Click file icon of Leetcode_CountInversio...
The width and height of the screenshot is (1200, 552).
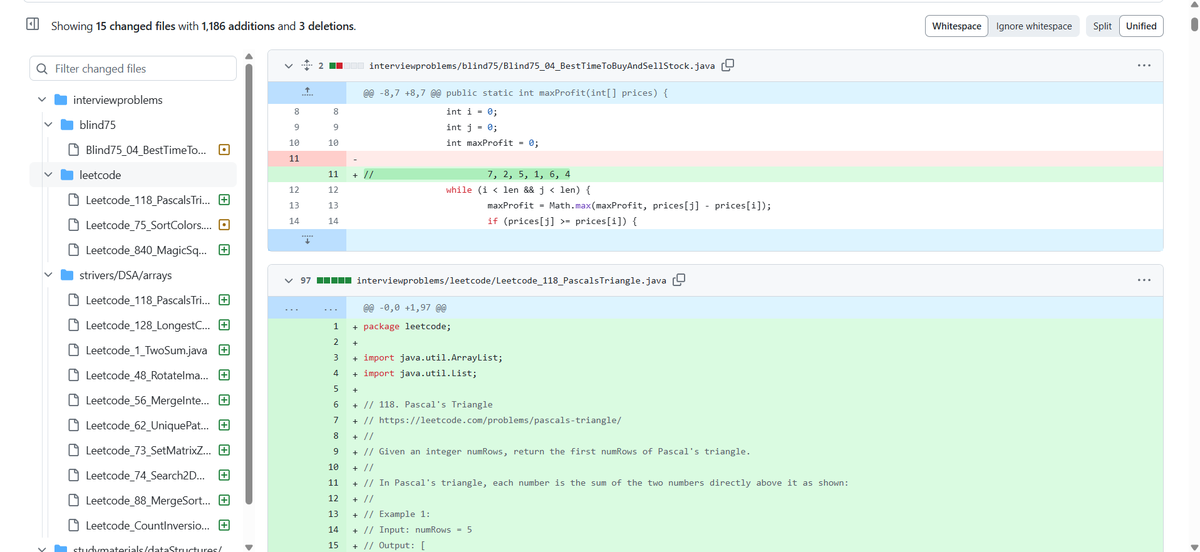point(74,525)
